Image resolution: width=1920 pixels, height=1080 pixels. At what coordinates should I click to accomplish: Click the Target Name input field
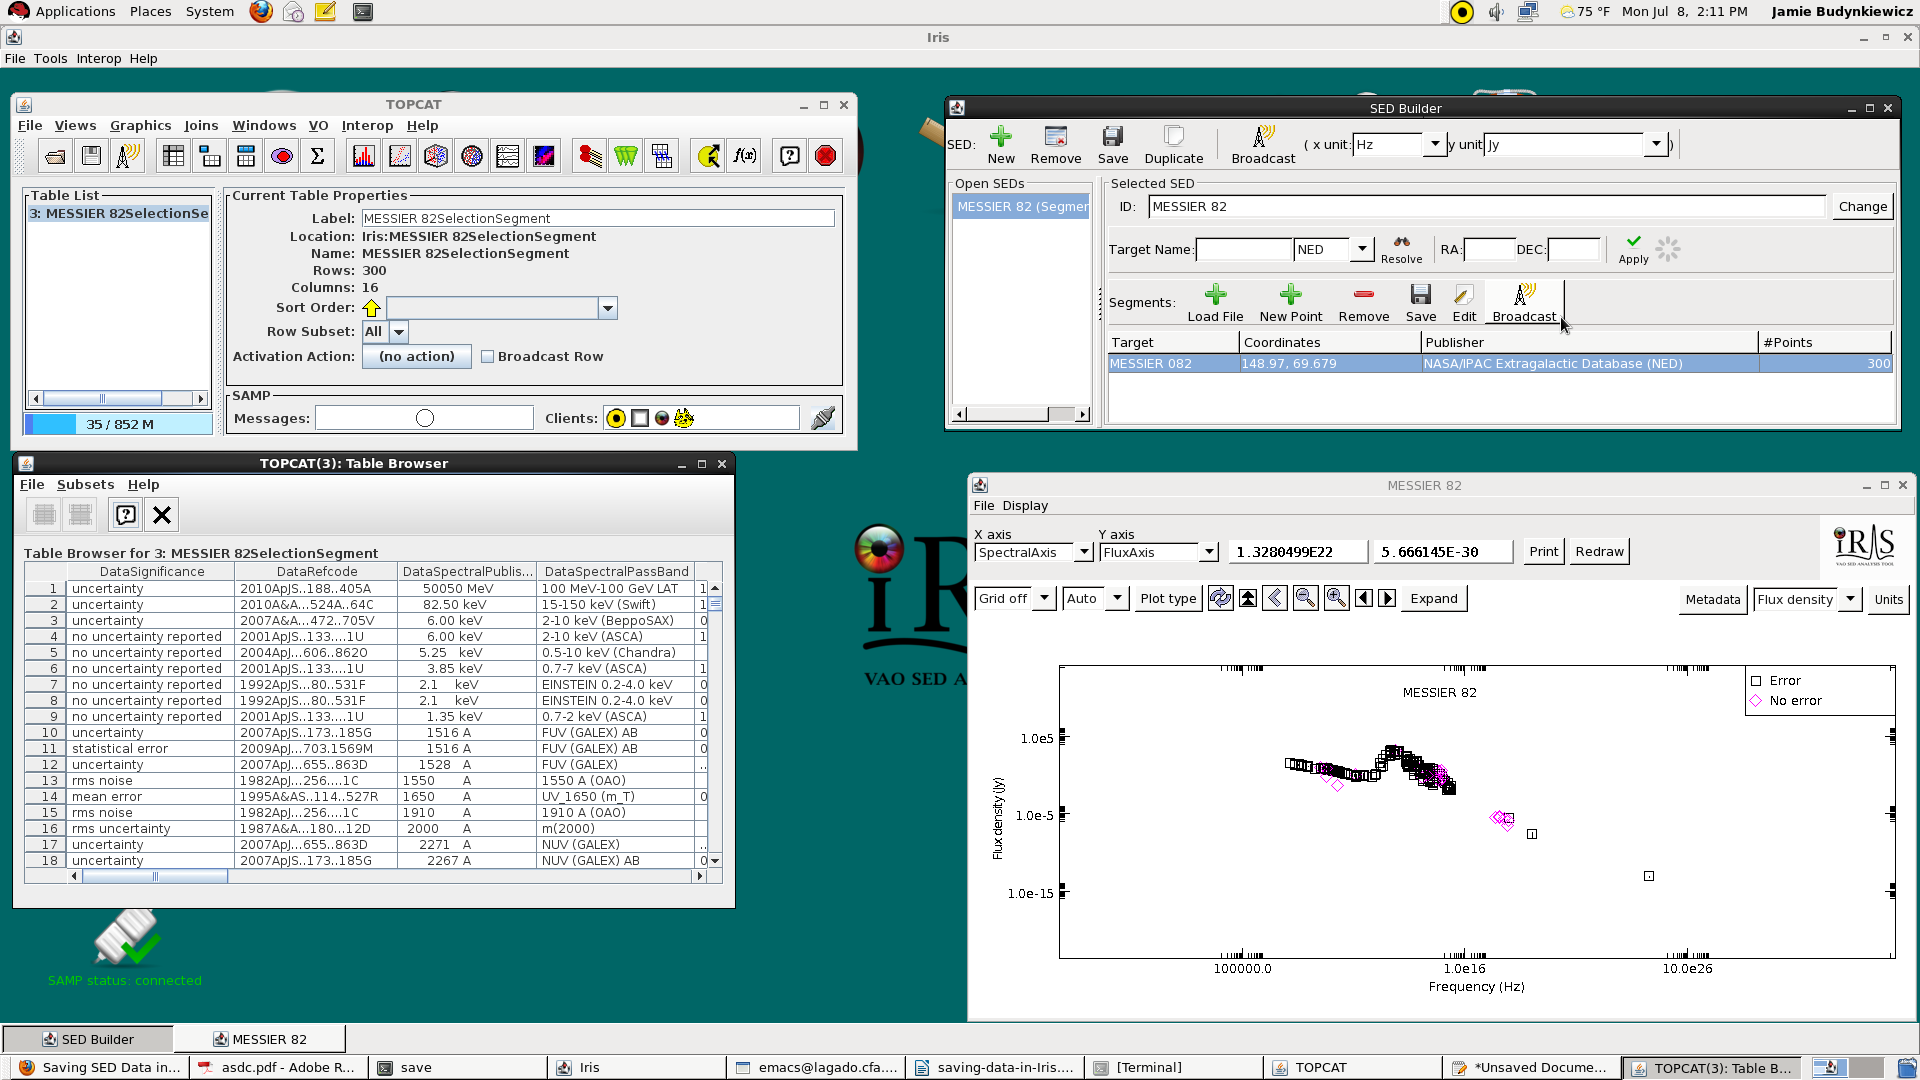(x=1244, y=250)
